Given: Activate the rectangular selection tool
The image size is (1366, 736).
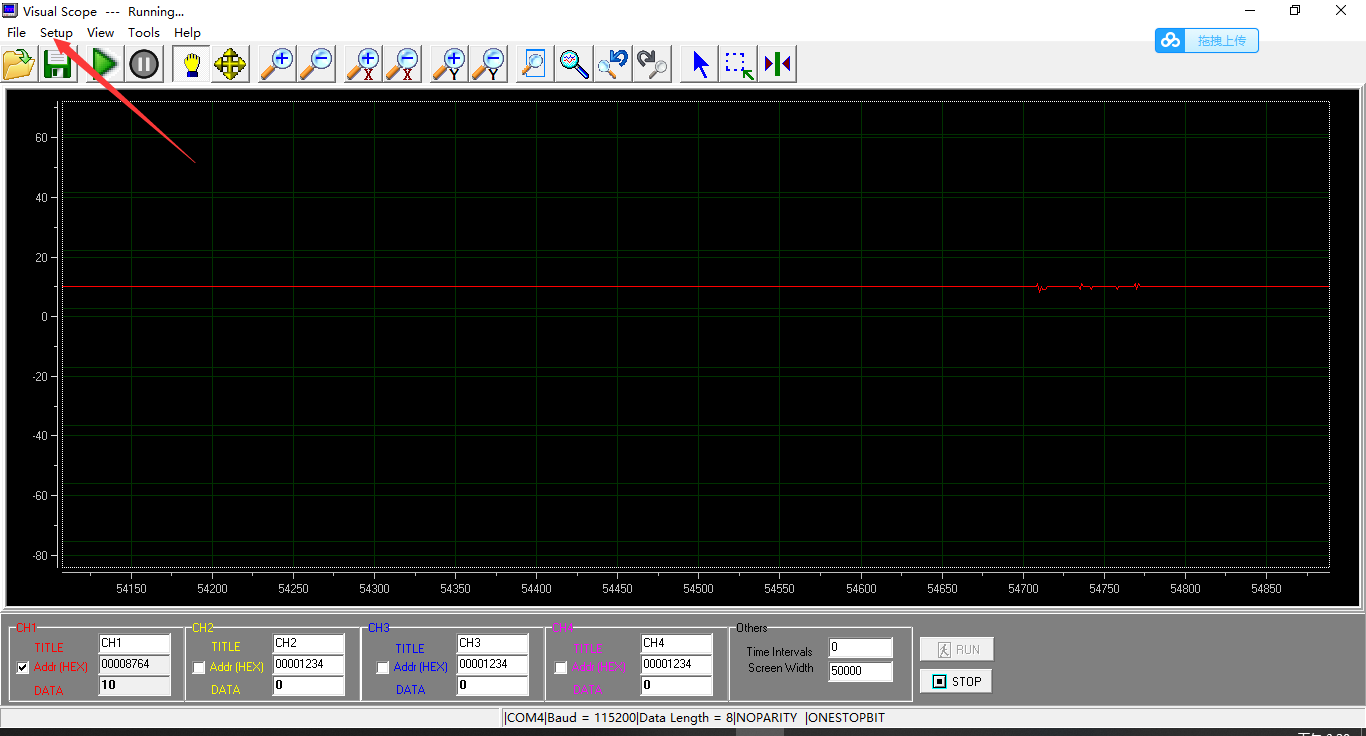Looking at the screenshot, I should point(738,63).
